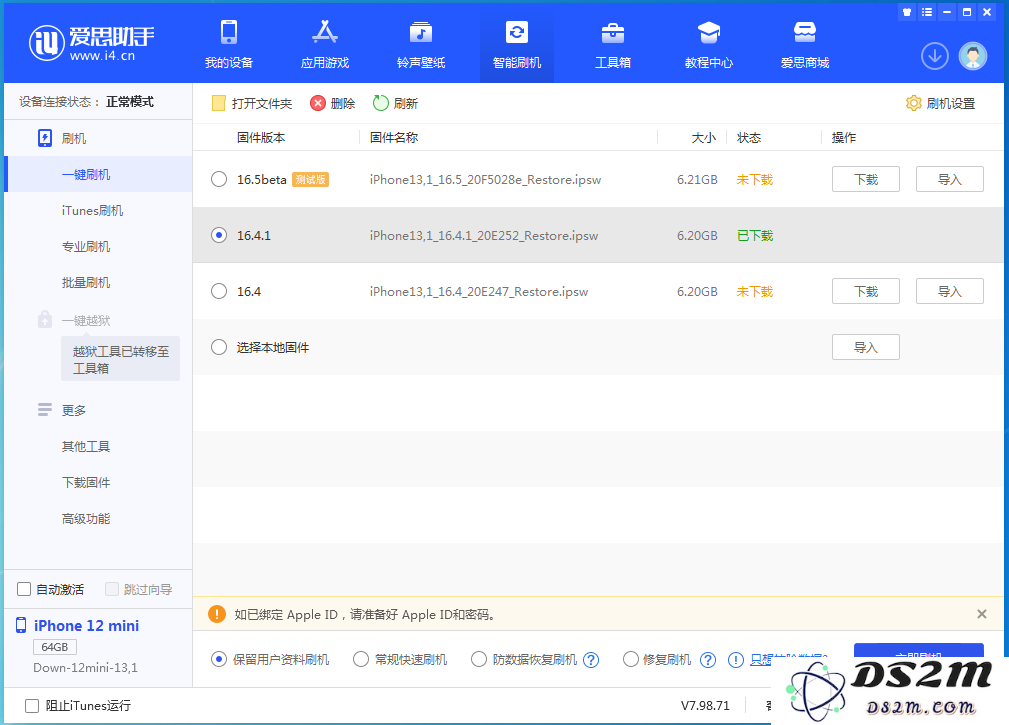Click the iPhone 12 mini device icon
The width and height of the screenshot is (1009, 725).
(21, 625)
